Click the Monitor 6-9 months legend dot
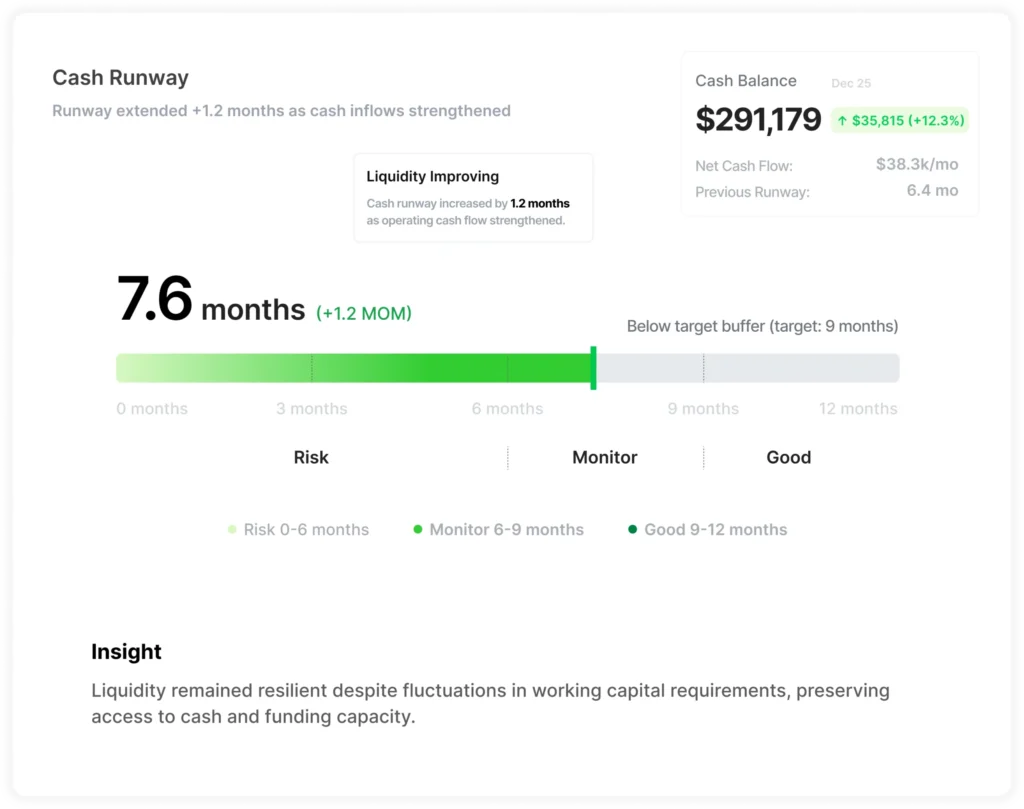Viewport: 1024px width, 809px height. pos(418,529)
